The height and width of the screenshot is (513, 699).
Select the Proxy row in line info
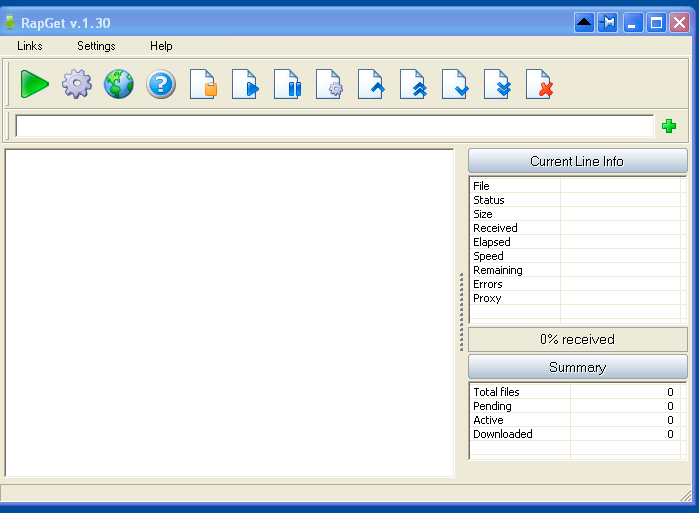576,298
